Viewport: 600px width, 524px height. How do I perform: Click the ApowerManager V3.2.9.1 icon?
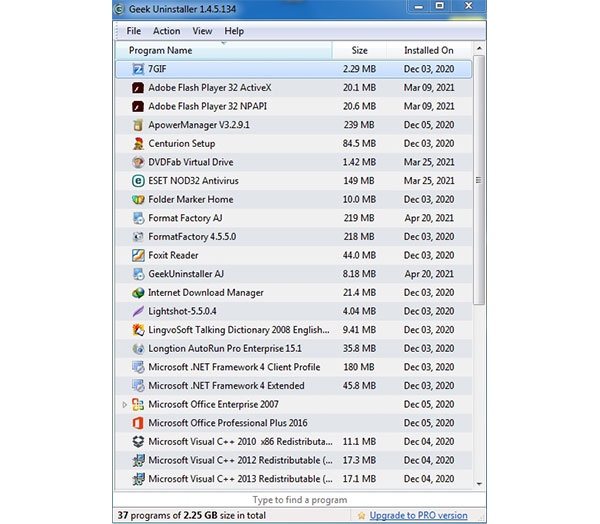coord(138,125)
